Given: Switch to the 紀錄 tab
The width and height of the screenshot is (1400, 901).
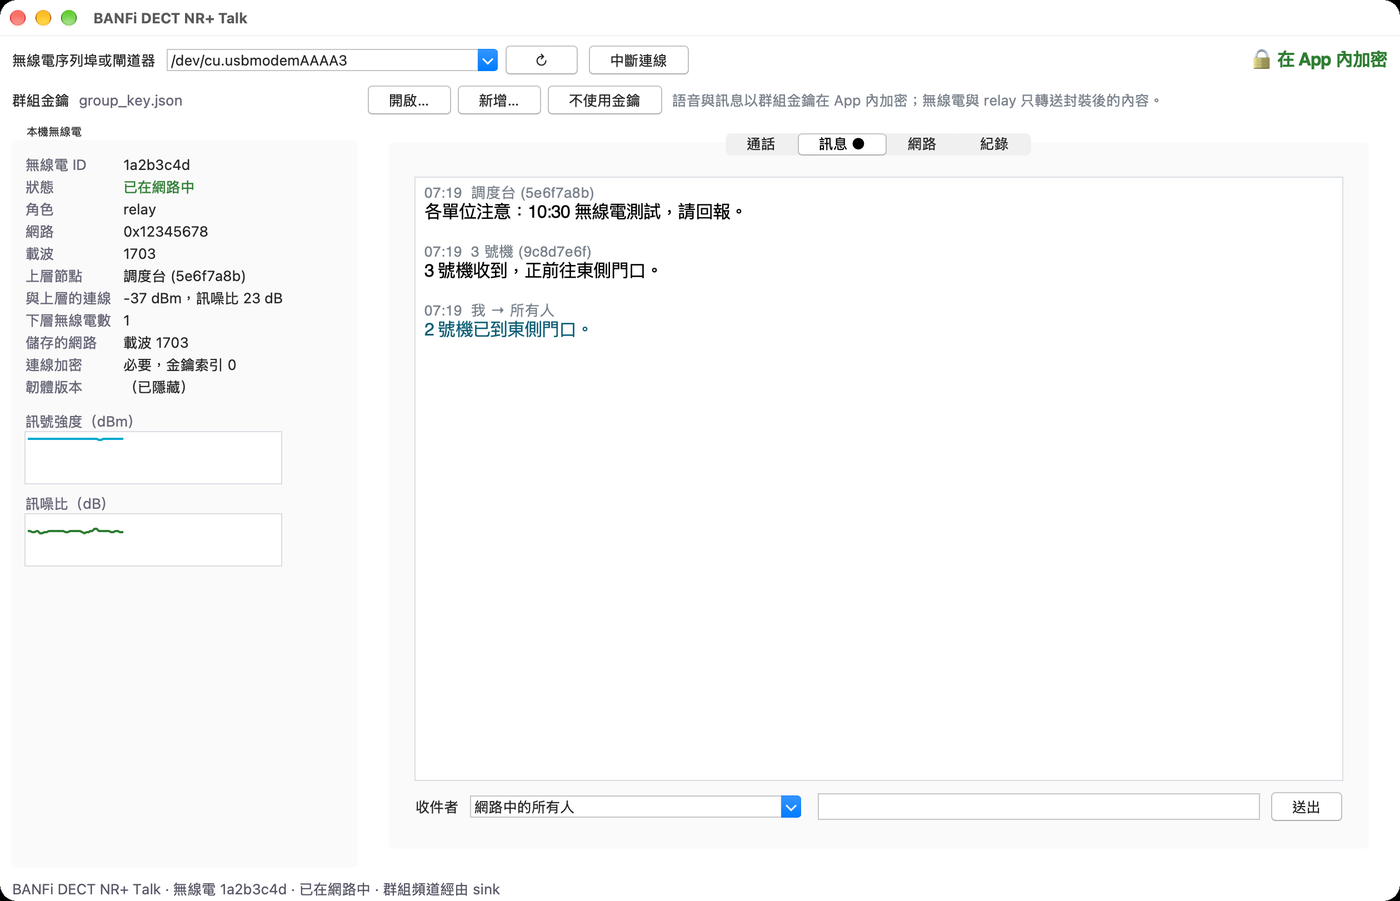Looking at the screenshot, I should [x=994, y=144].
